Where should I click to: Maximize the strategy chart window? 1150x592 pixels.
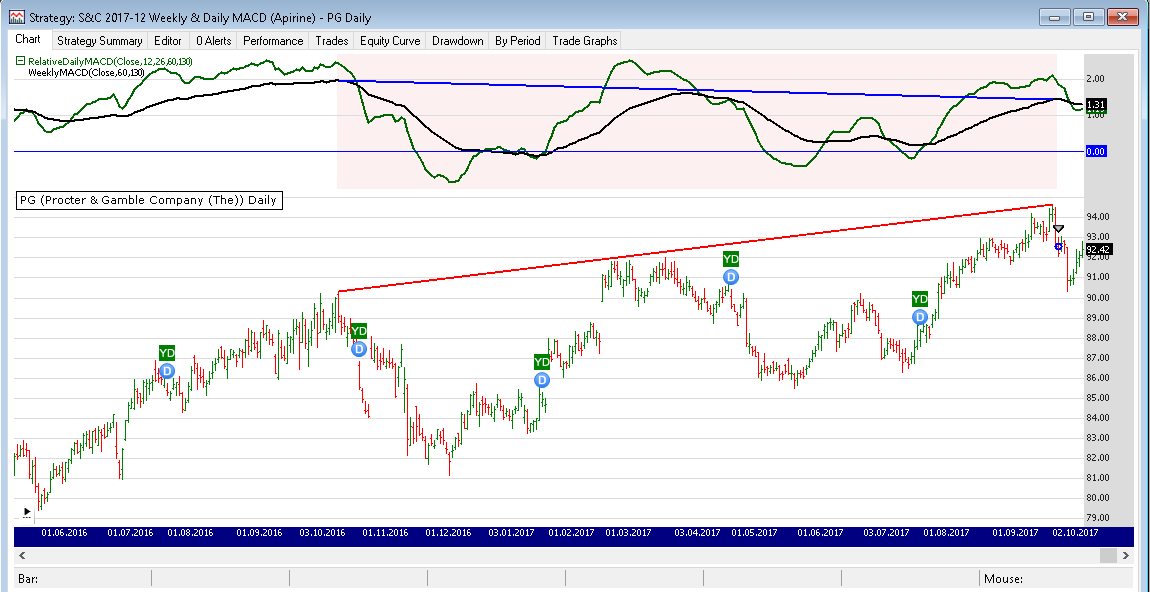(1089, 16)
